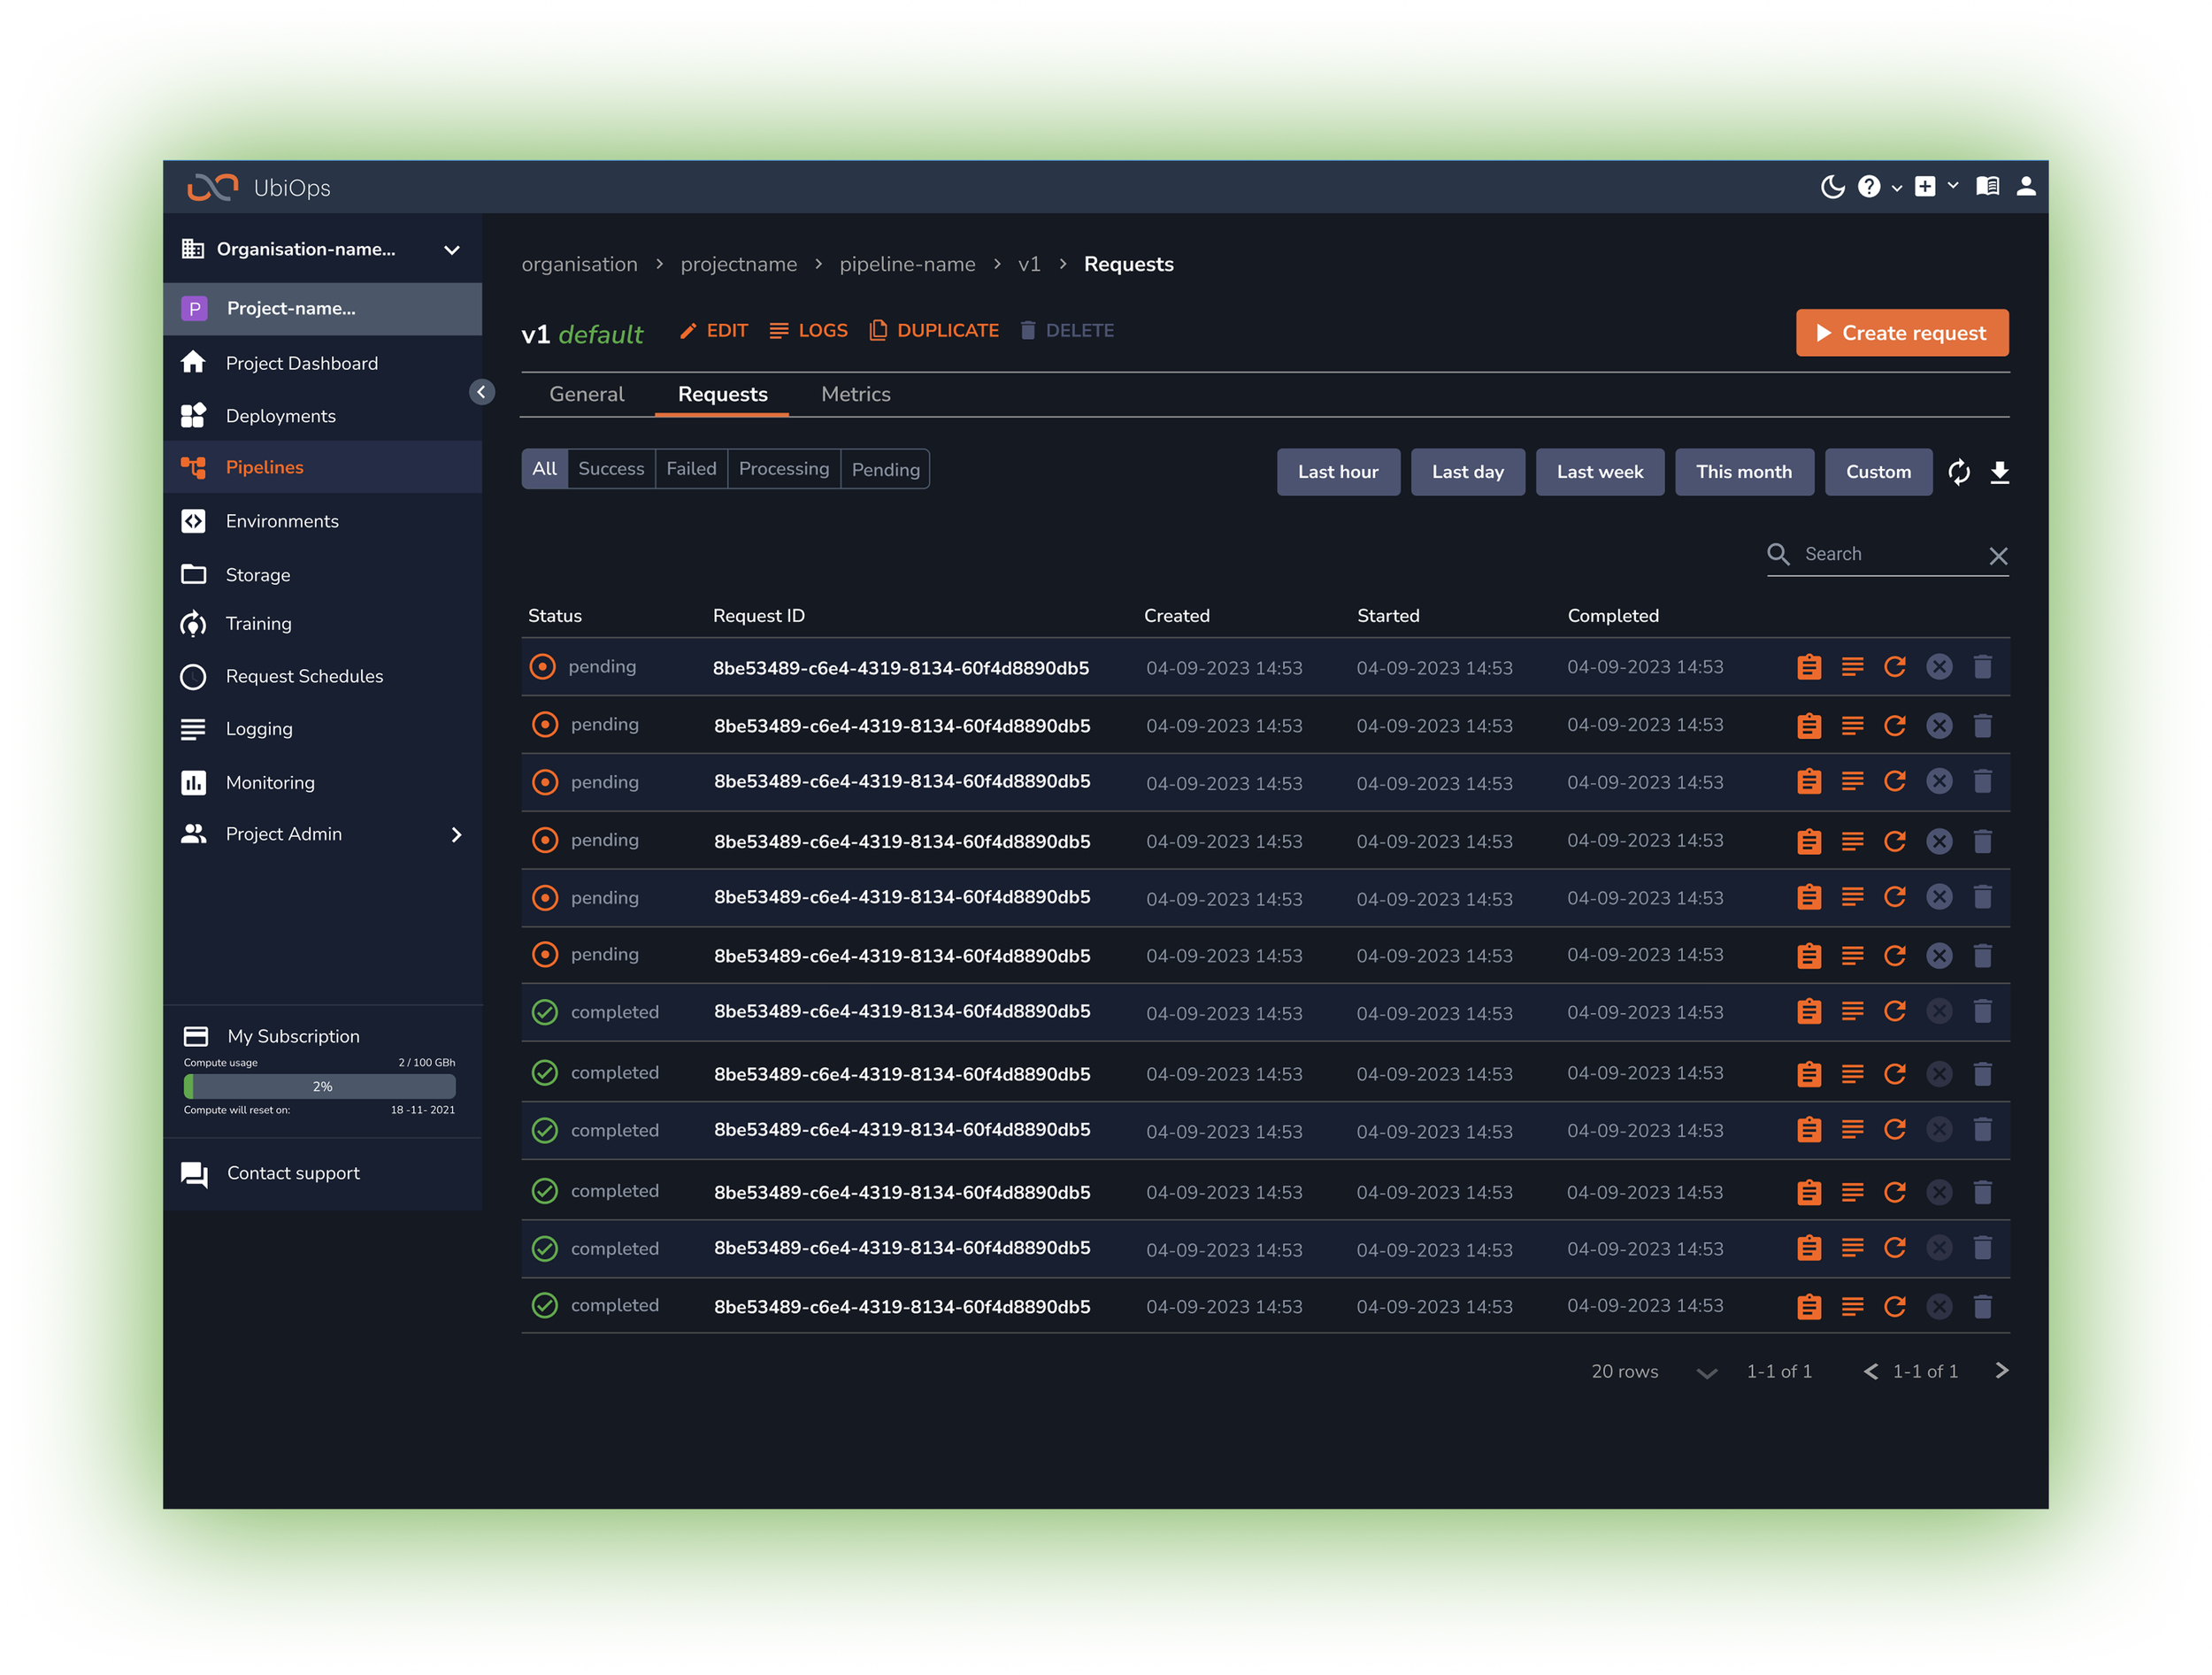
Task: Download requests with the export icon
Action: coord(1999,472)
